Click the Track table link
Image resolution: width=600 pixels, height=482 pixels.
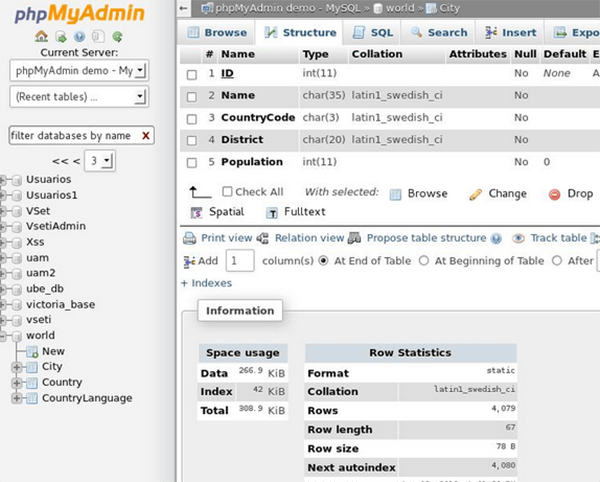coord(559,238)
